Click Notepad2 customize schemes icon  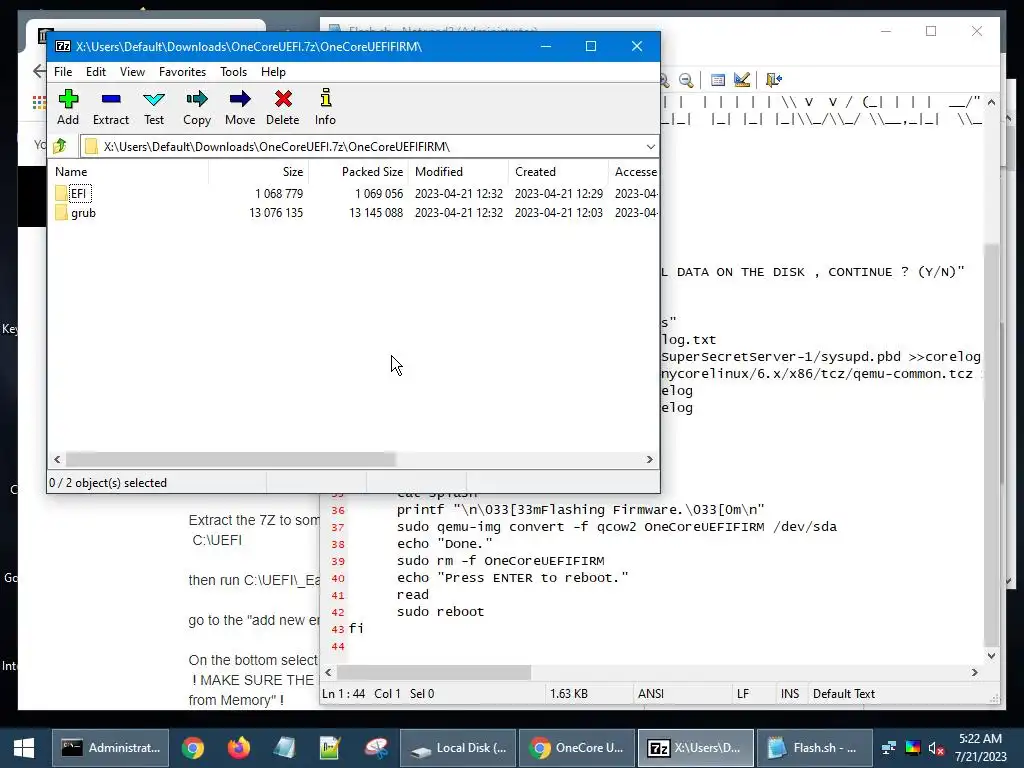742,80
